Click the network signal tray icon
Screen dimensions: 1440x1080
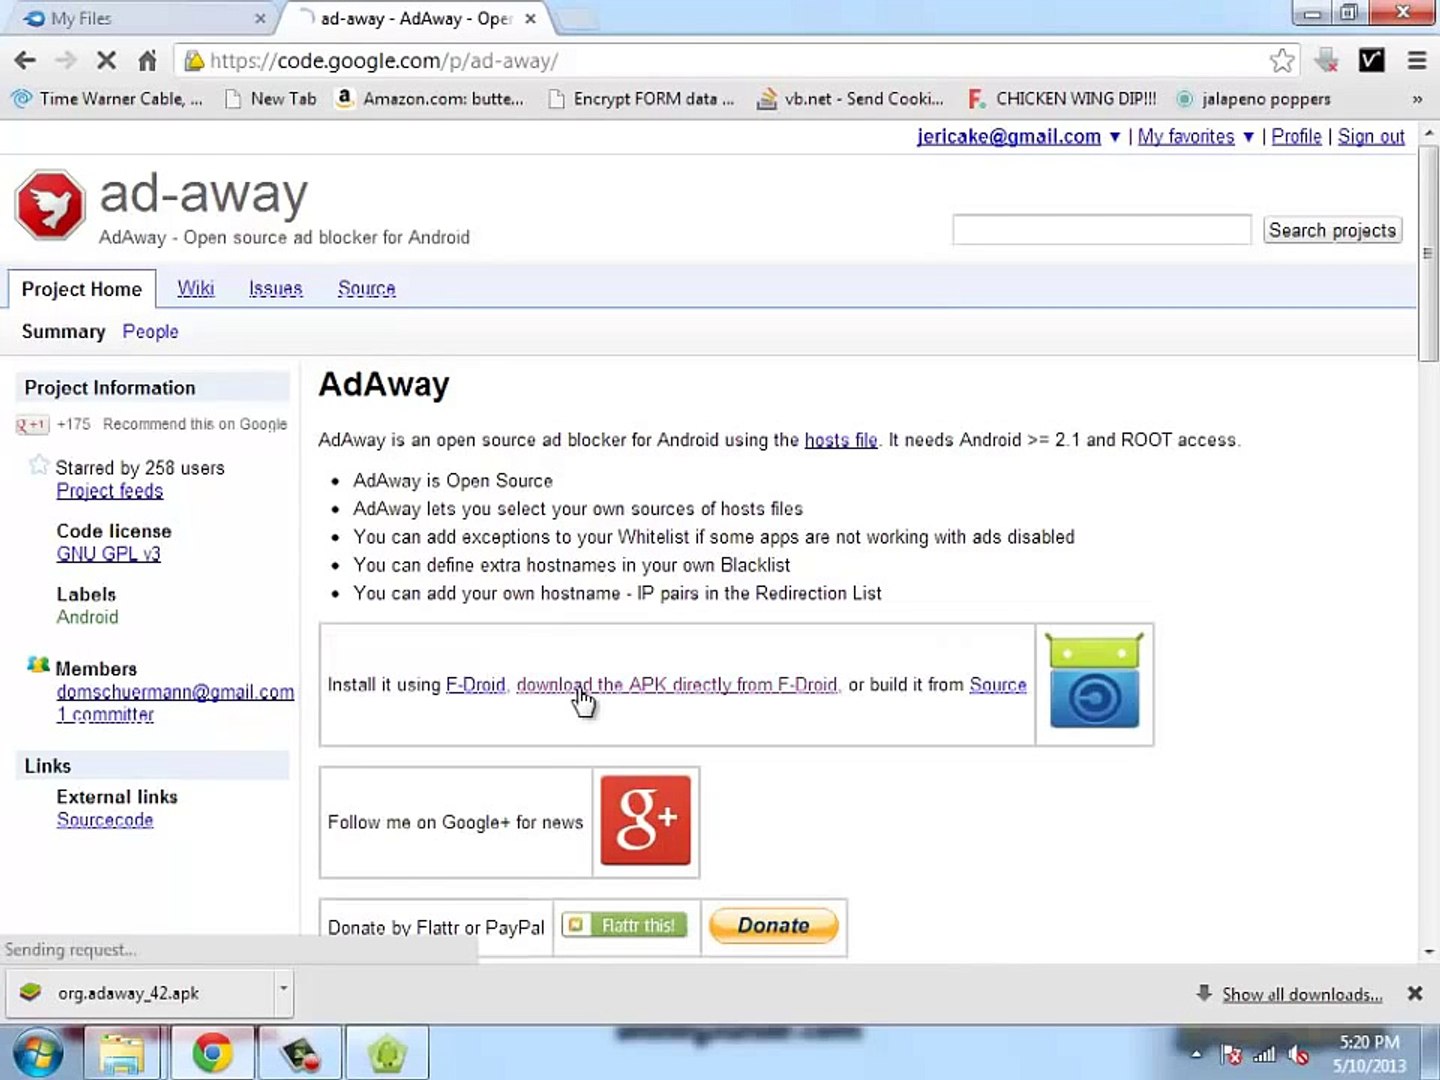coord(1265,1054)
